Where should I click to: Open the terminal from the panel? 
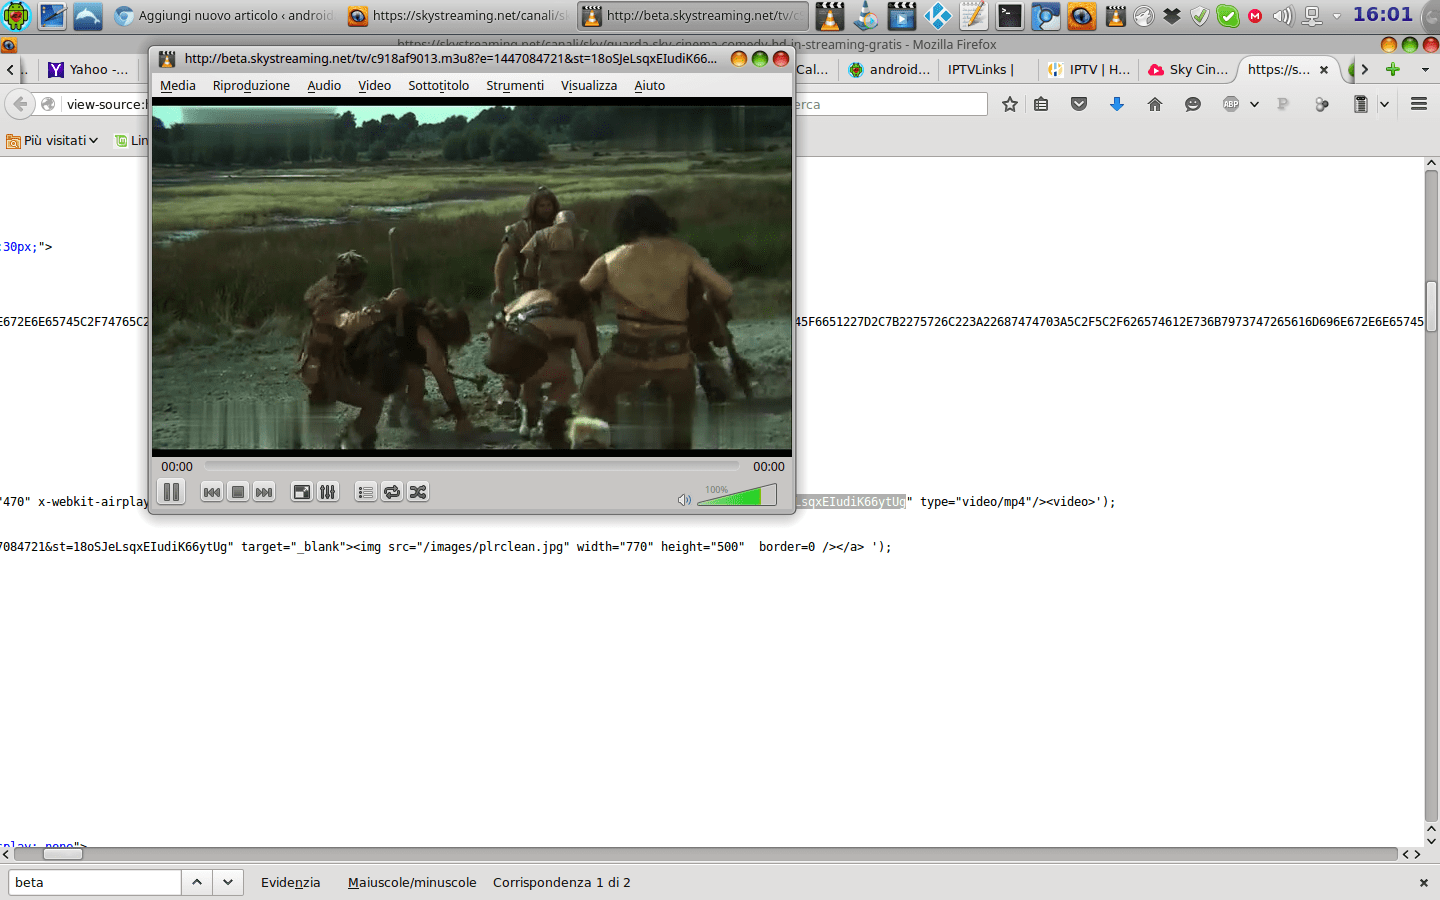tap(1010, 16)
